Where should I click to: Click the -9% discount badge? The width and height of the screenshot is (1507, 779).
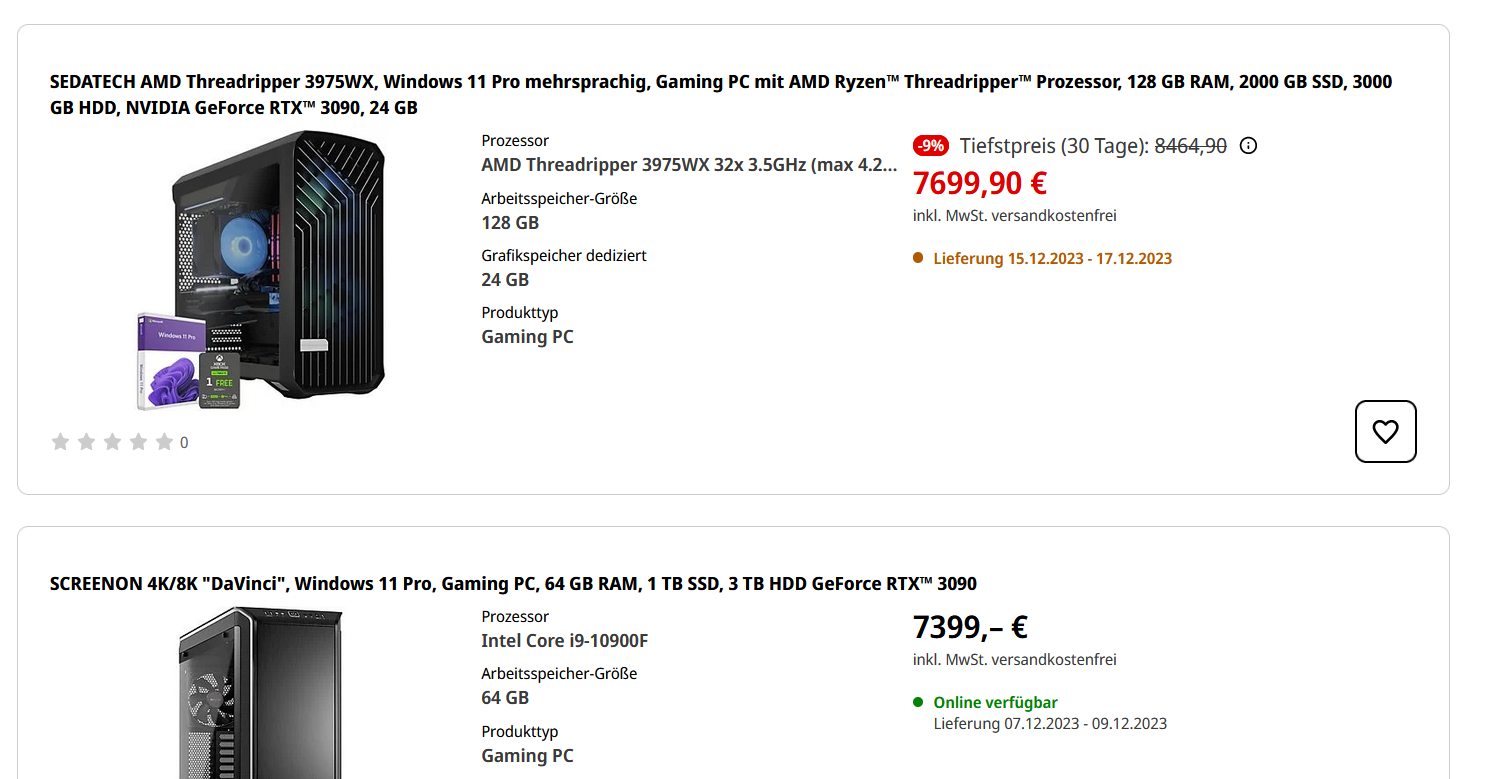[x=929, y=144]
